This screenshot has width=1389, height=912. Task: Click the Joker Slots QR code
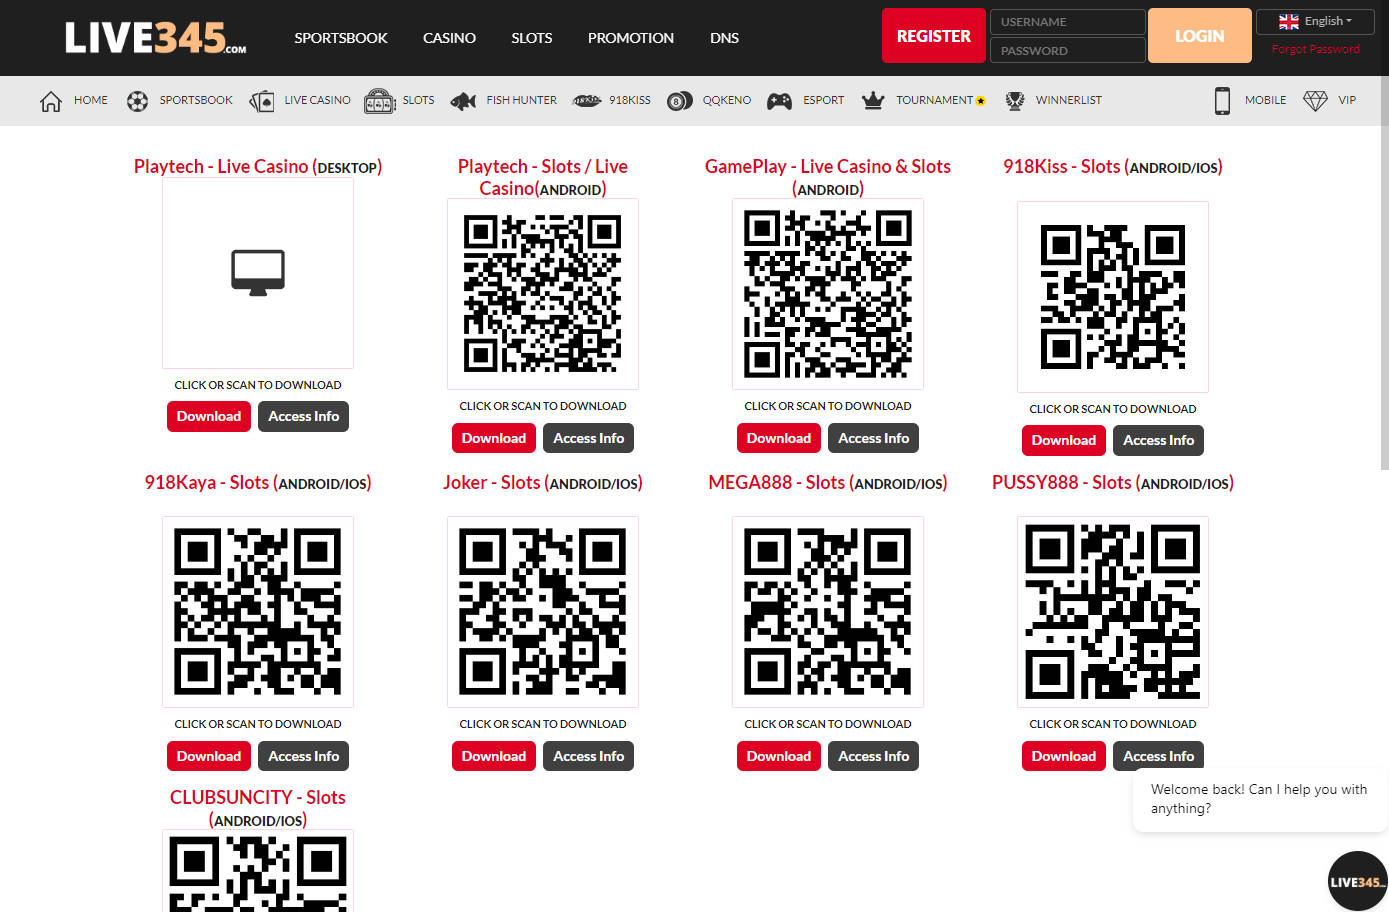pyautogui.click(x=543, y=612)
